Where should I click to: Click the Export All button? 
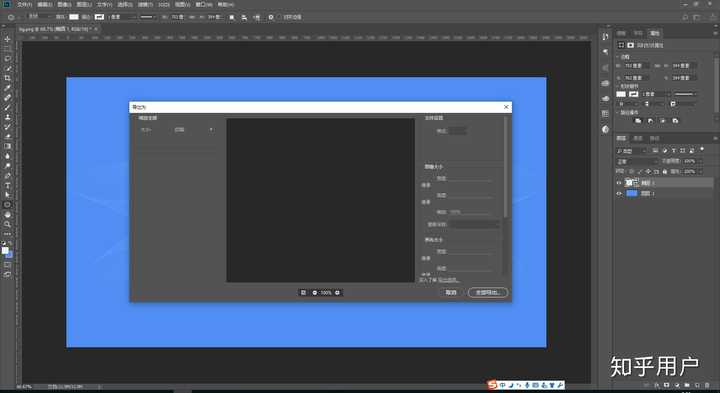click(488, 292)
